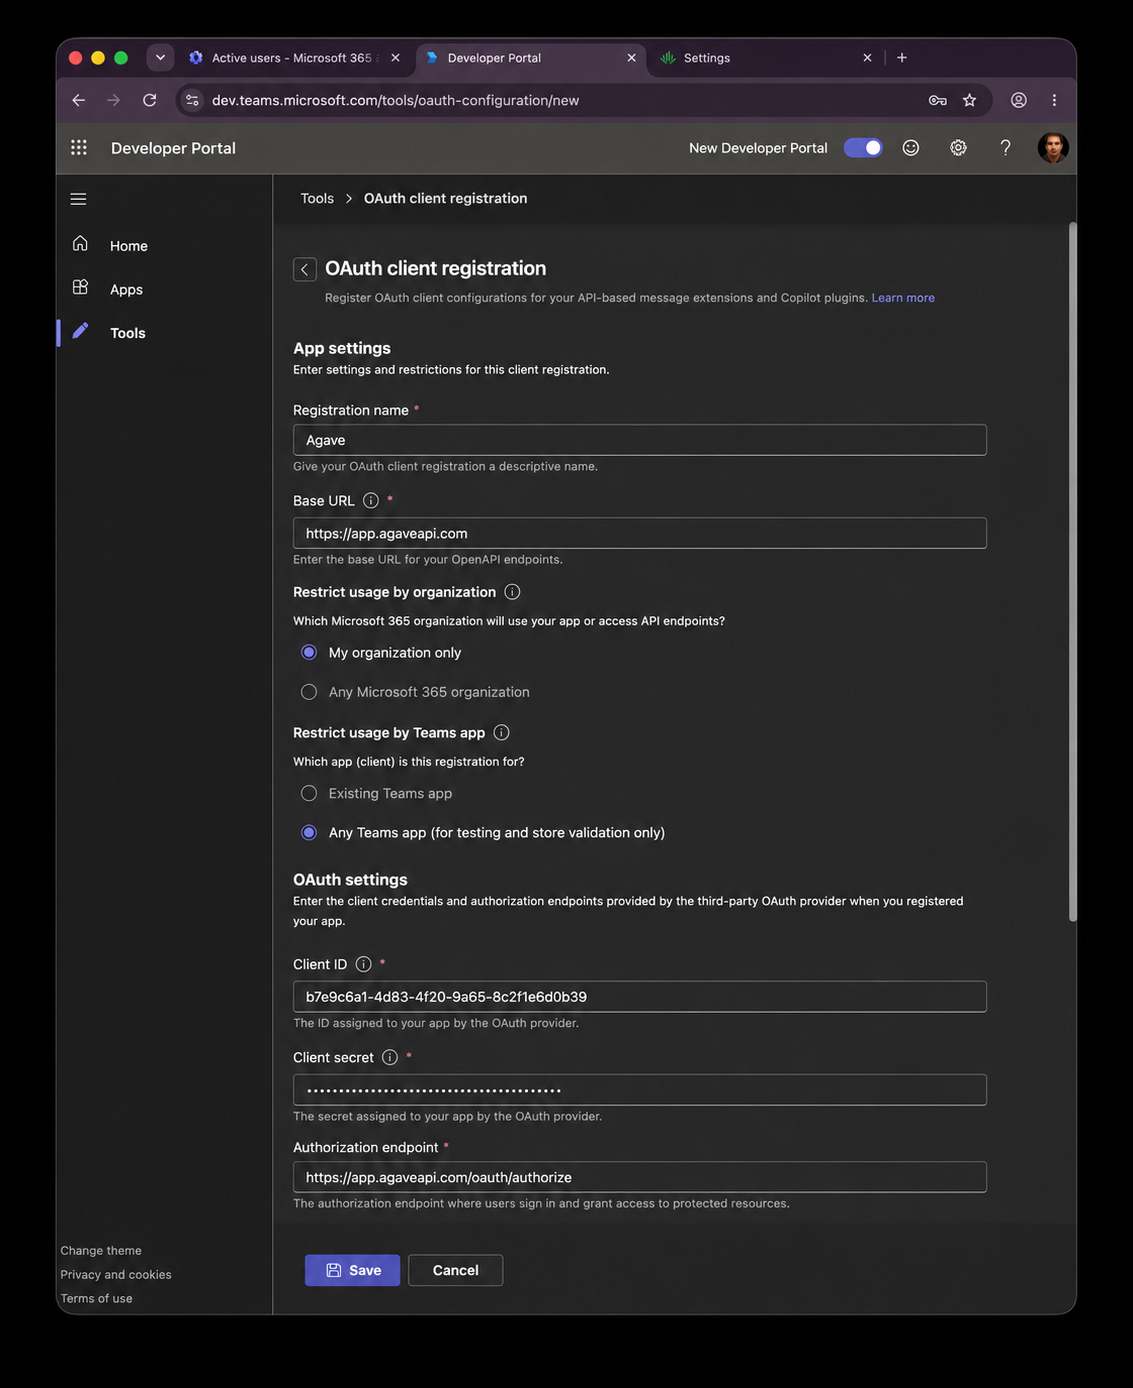Click the Tools breadcrumb link
The height and width of the screenshot is (1388, 1133).
317,198
